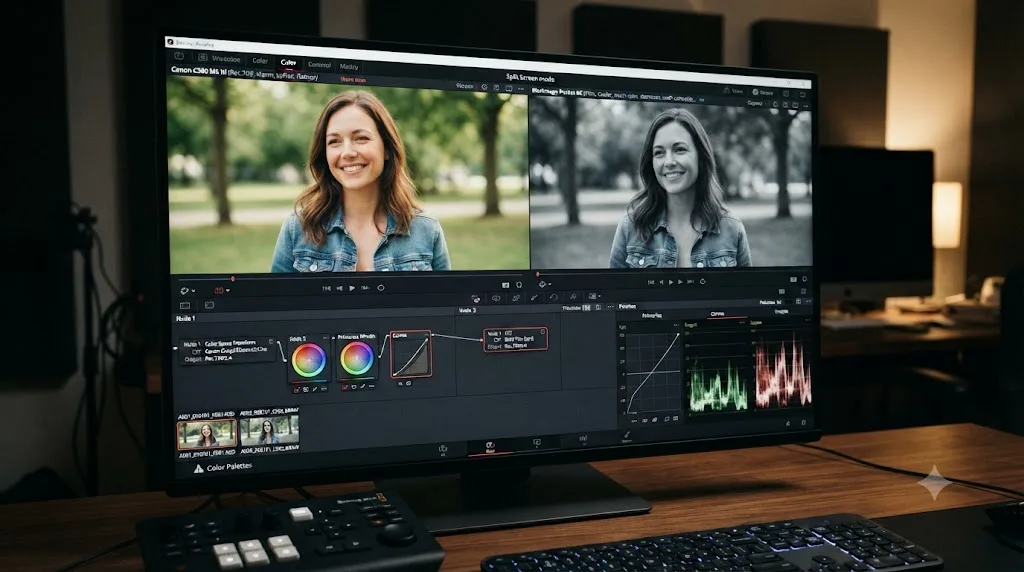Click the Color page icon in bottom bar
The height and width of the screenshot is (572, 1024).
[490, 447]
